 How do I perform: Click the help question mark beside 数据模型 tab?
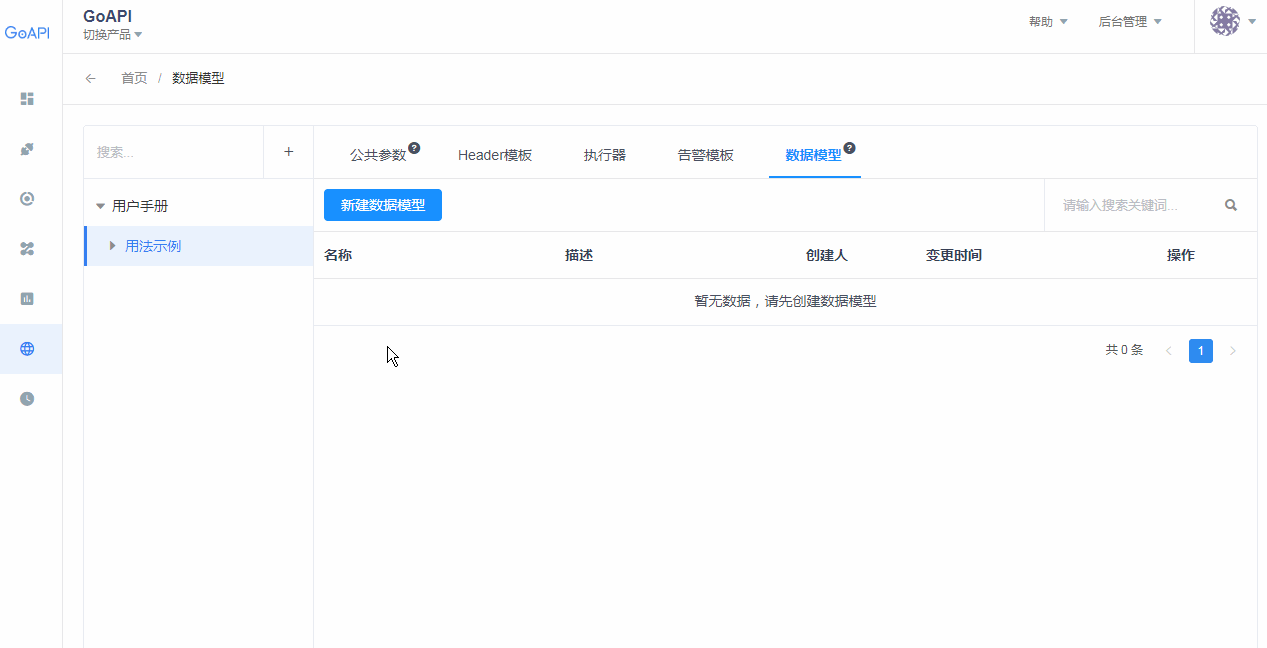click(849, 148)
